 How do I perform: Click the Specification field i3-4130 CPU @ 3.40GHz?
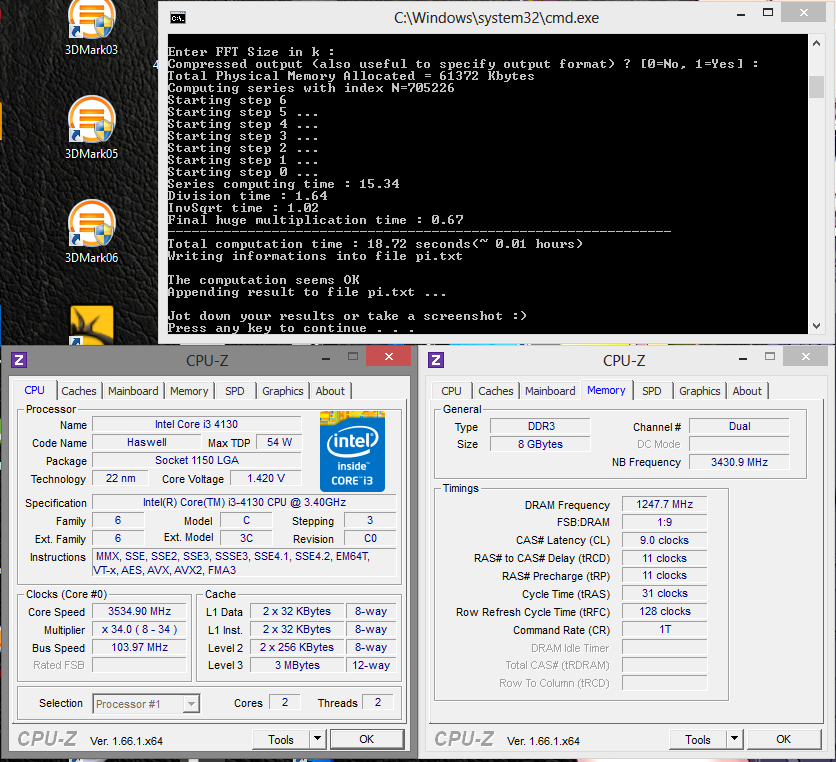pyautogui.click(x=244, y=502)
